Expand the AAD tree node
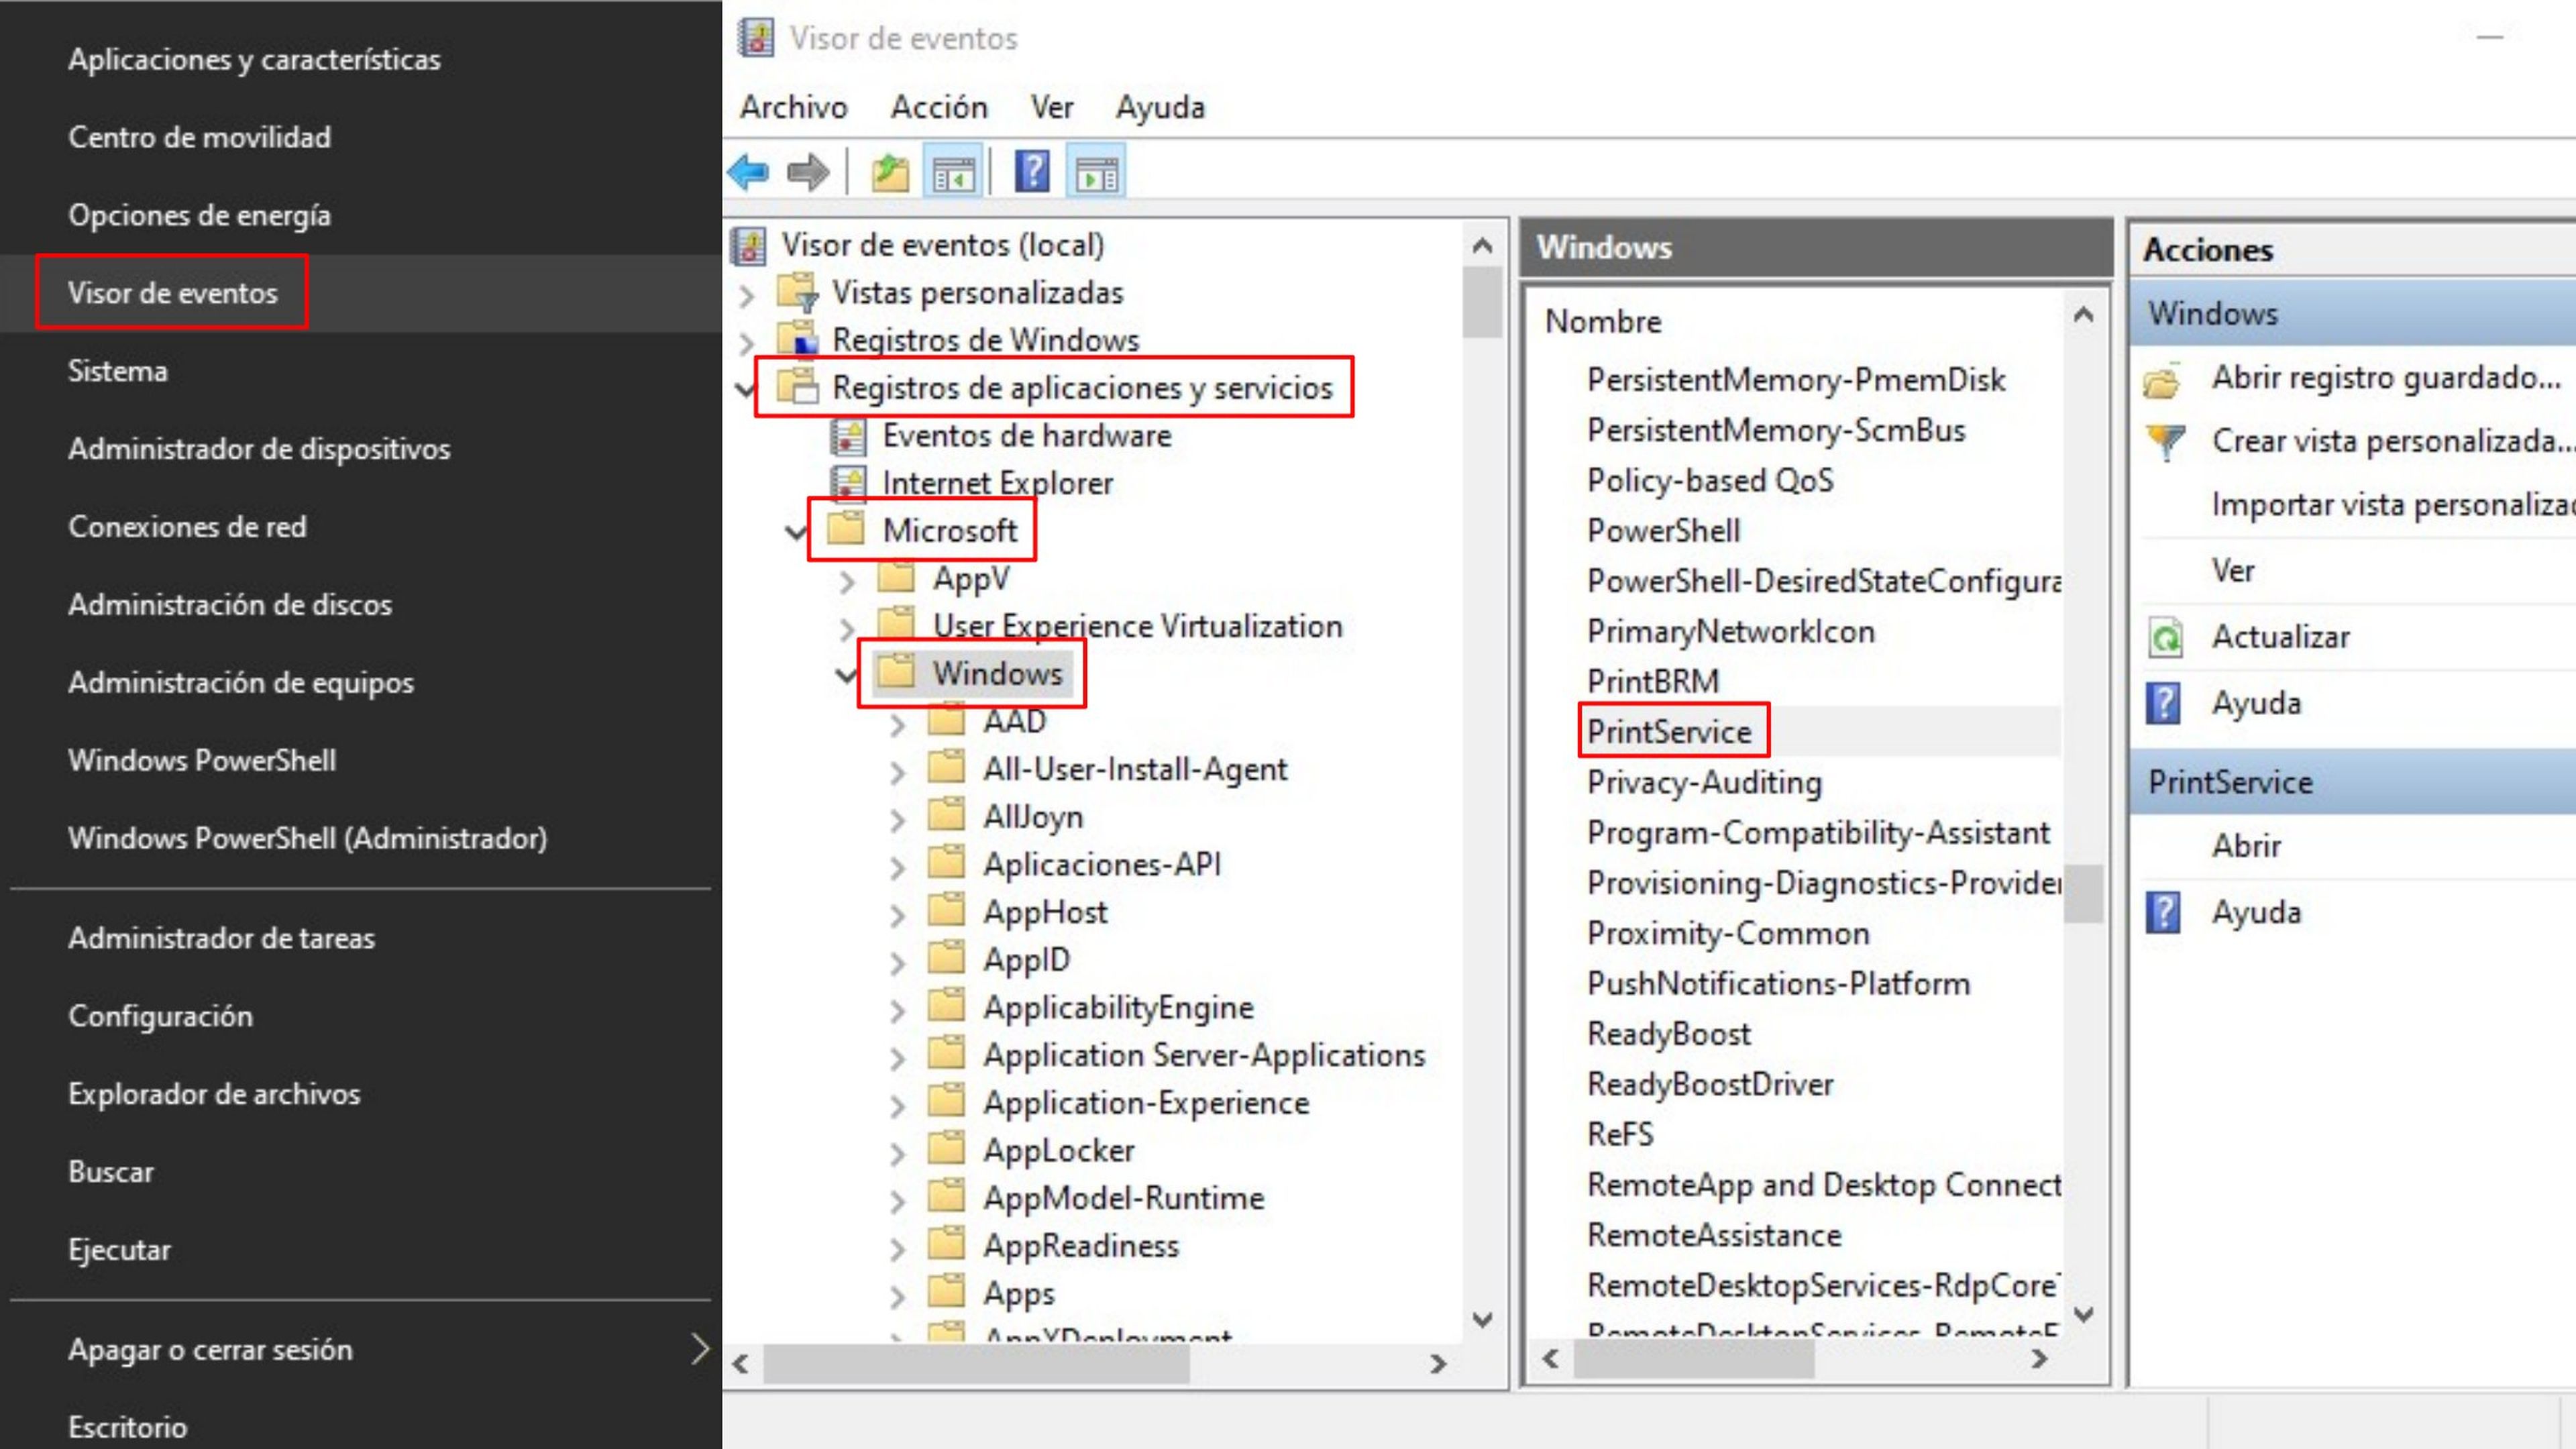This screenshot has width=2576, height=1449. (x=898, y=724)
